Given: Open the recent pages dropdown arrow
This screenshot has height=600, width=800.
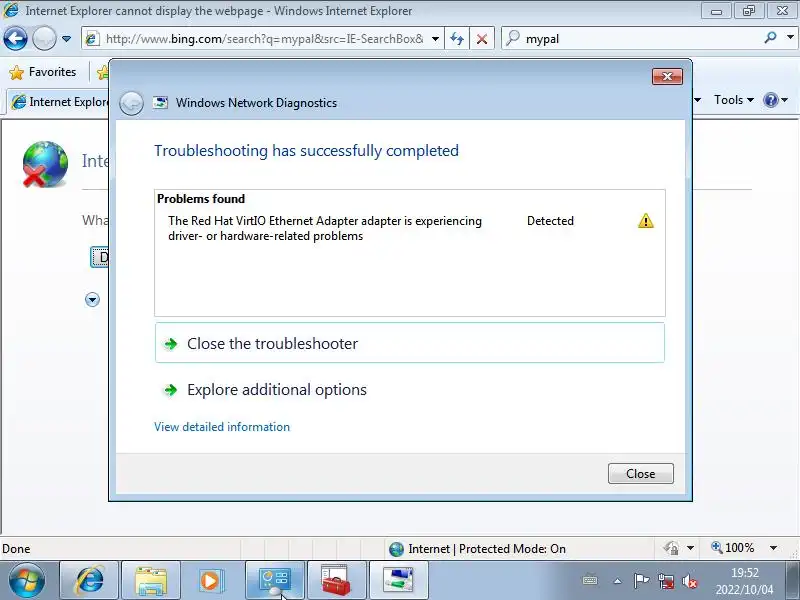Looking at the screenshot, I should [x=66, y=39].
